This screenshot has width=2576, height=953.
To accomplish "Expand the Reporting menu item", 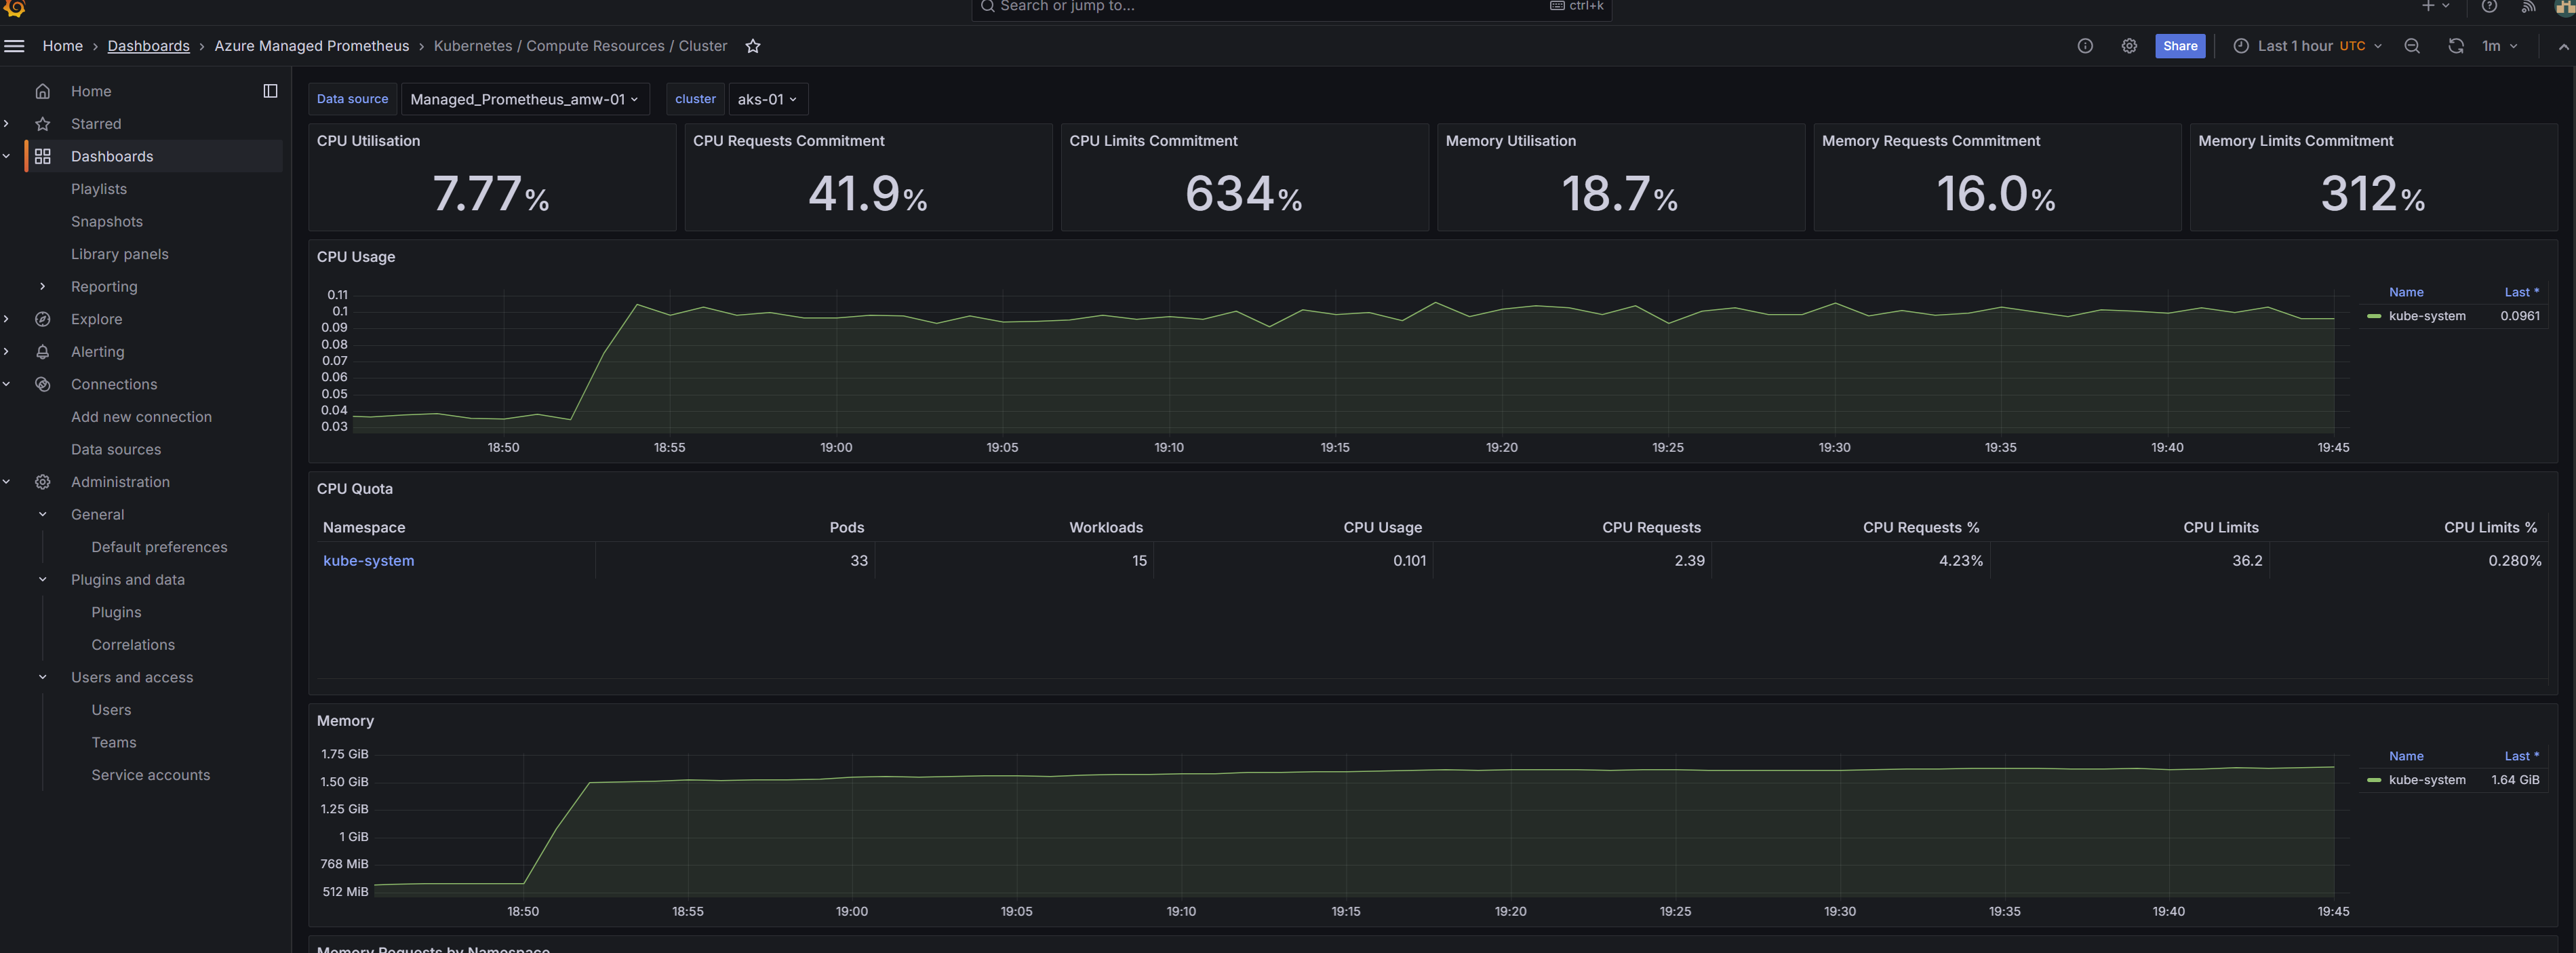I will (x=42, y=287).
